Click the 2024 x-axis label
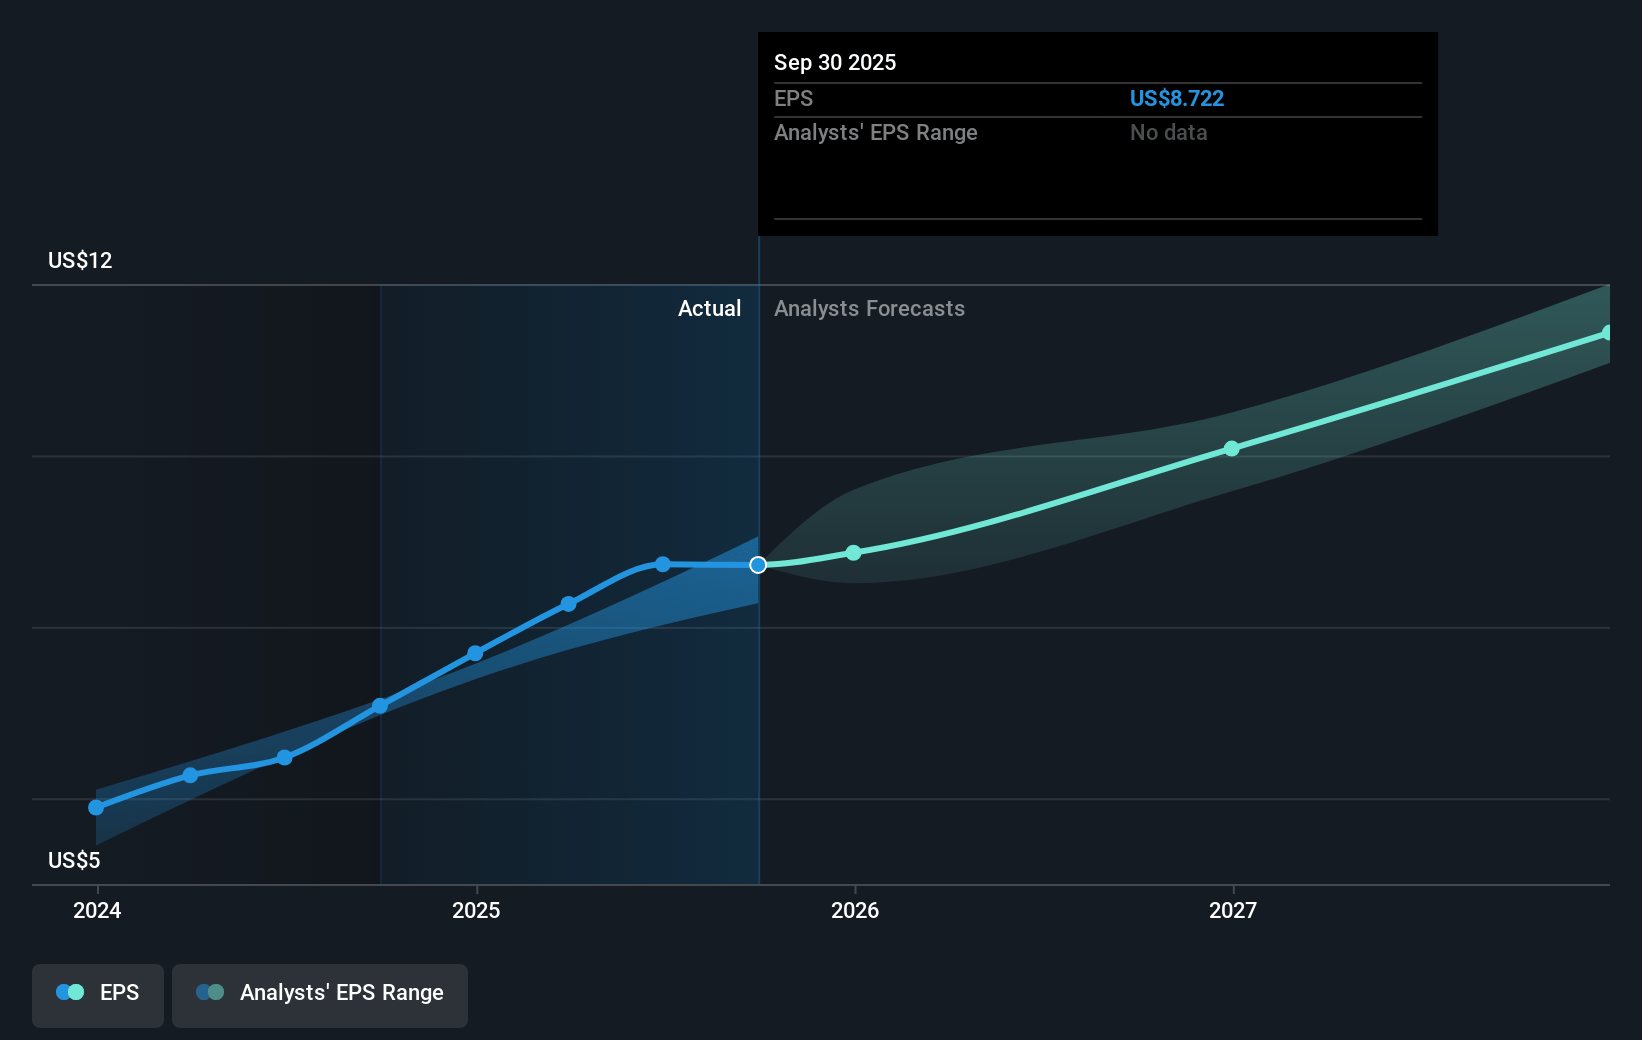1642x1040 pixels. [97, 910]
